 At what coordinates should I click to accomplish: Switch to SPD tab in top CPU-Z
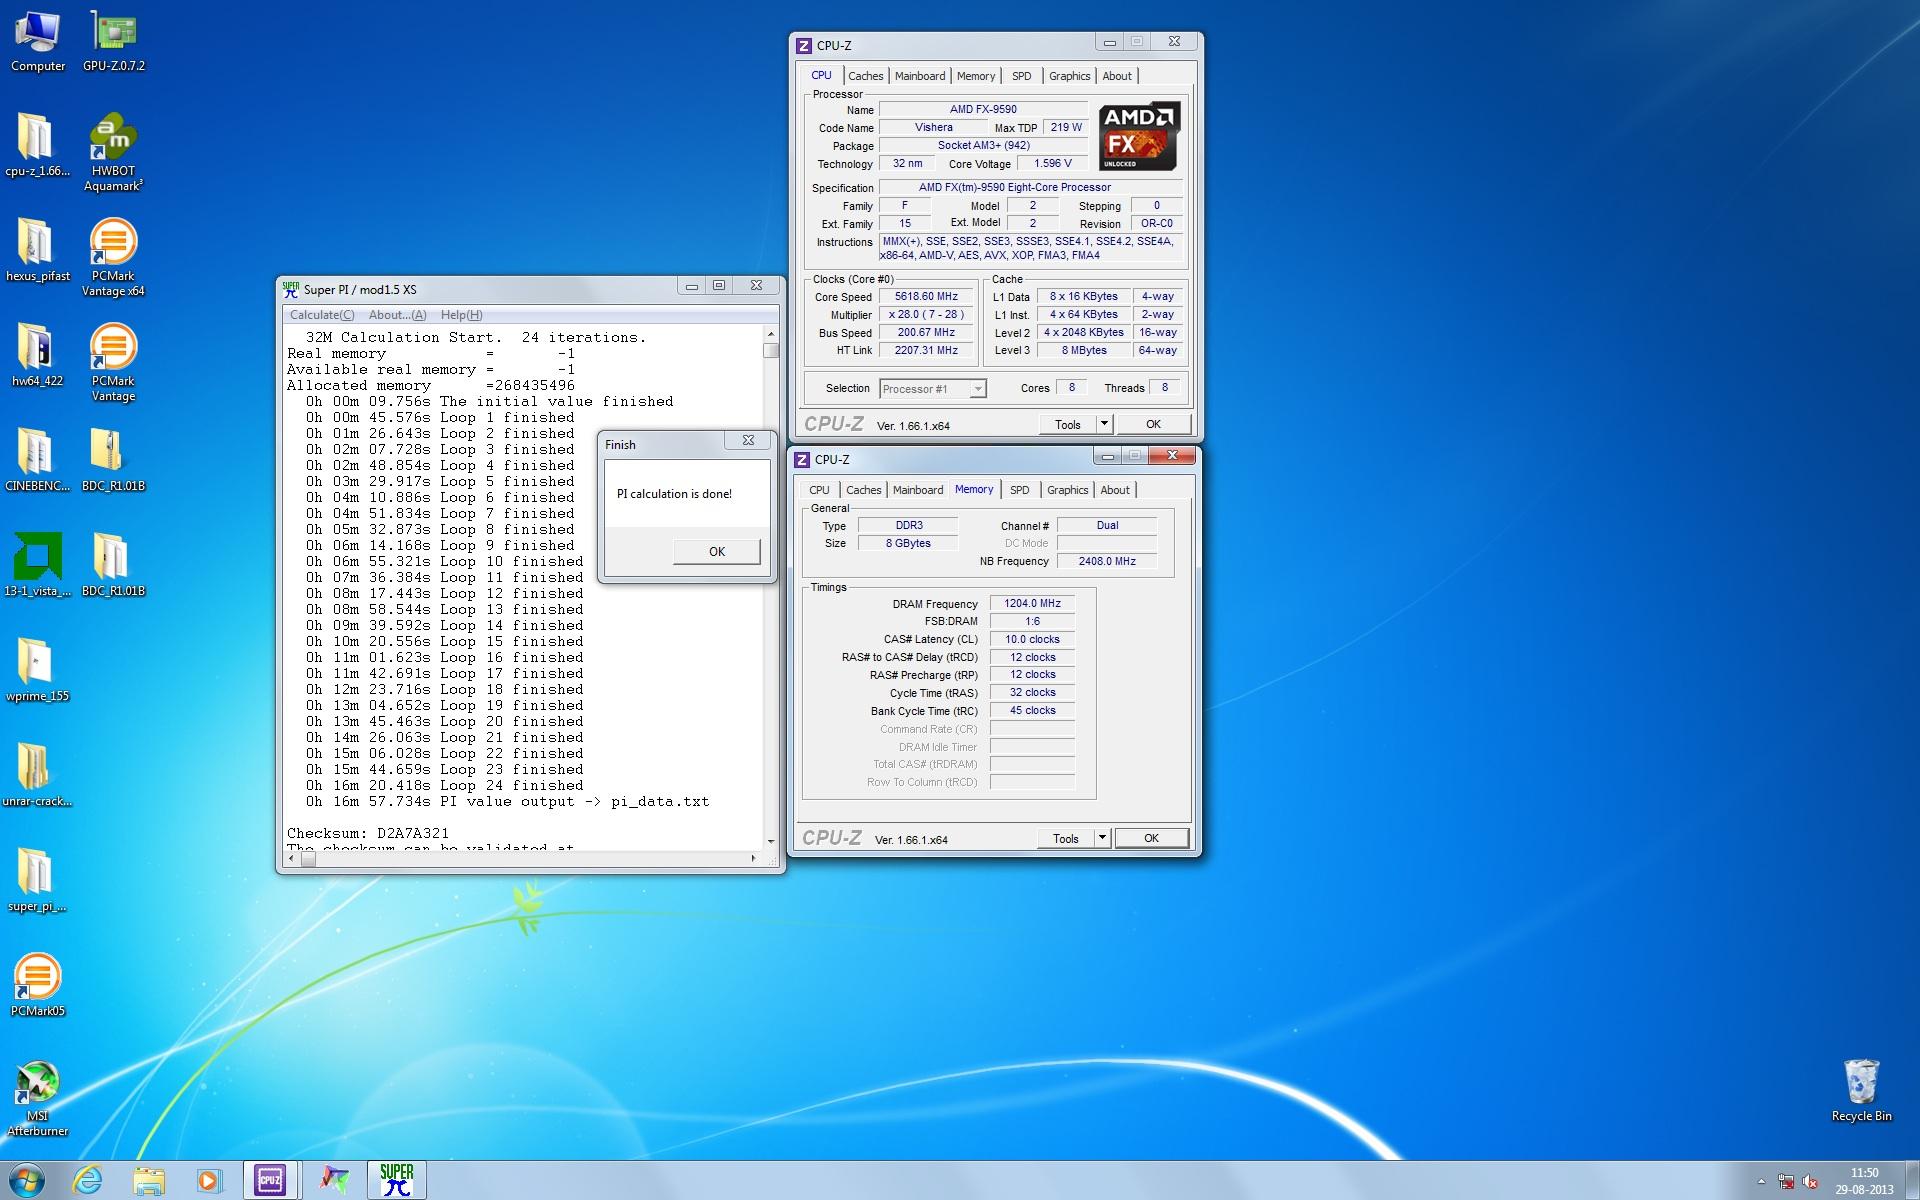pyautogui.click(x=1021, y=76)
